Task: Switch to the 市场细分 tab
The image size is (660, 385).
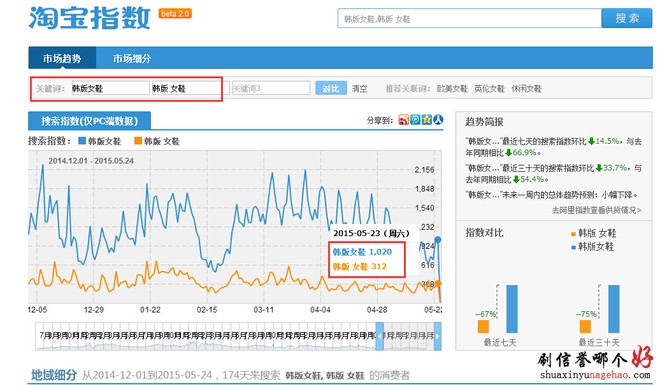Action: point(132,58)
